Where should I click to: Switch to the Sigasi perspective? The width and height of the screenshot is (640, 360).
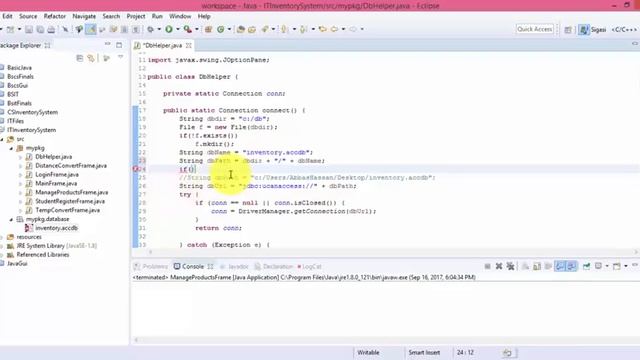(x=592, y=29)
